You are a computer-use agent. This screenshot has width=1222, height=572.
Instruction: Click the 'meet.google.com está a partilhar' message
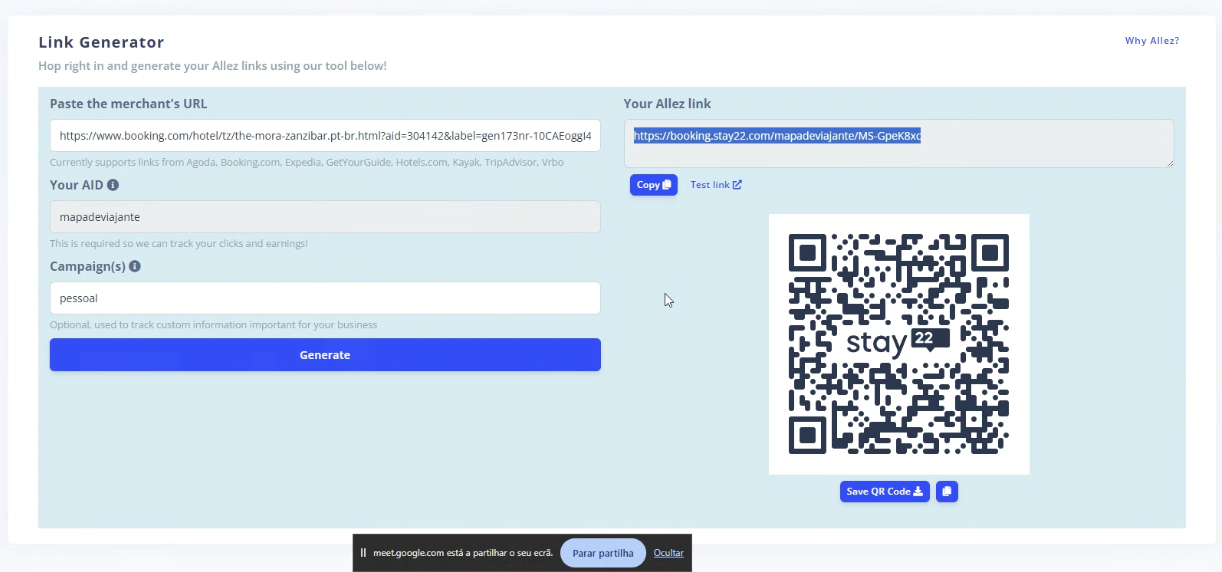pyautogui.click(x=463, y=553)
